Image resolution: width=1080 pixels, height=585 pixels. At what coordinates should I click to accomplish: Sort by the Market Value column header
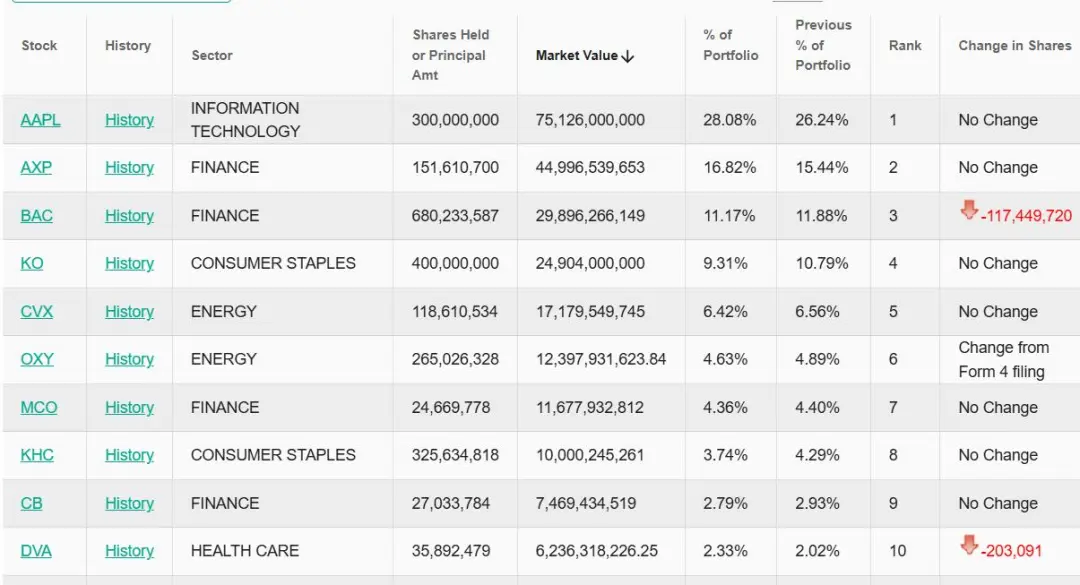[x=577, y=56]
